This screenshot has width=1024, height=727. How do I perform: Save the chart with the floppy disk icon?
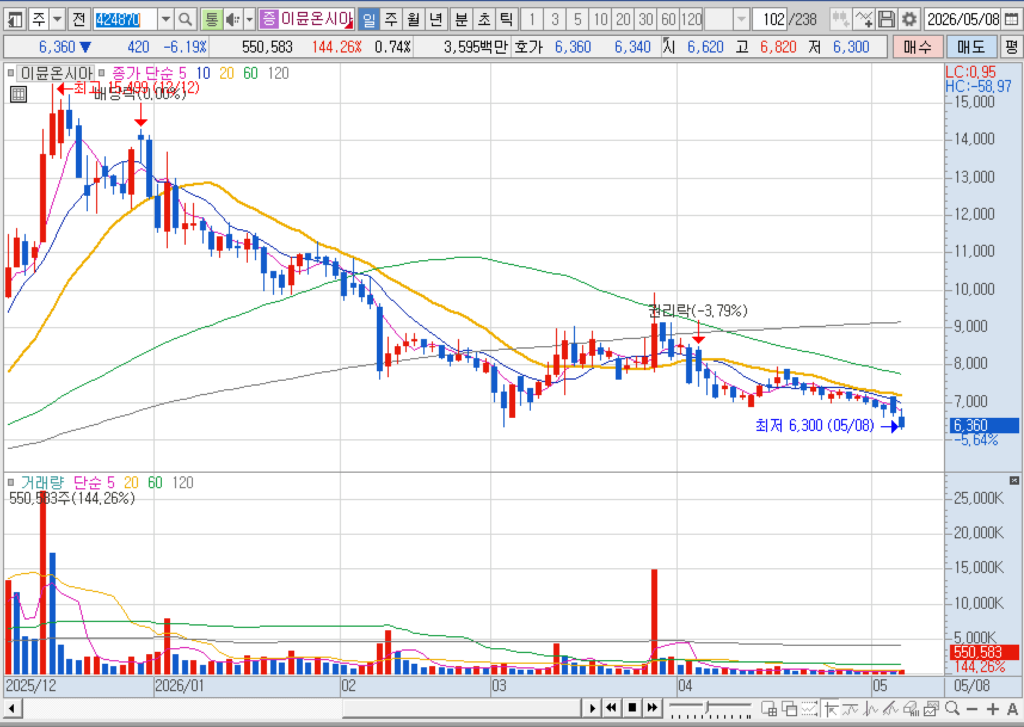(x=886, y=20)
